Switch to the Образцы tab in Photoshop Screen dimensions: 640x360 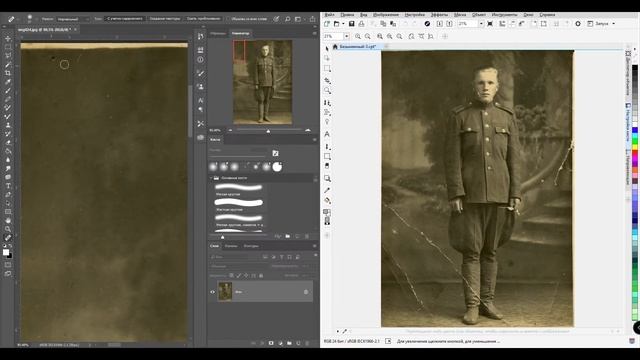(218, 33)
